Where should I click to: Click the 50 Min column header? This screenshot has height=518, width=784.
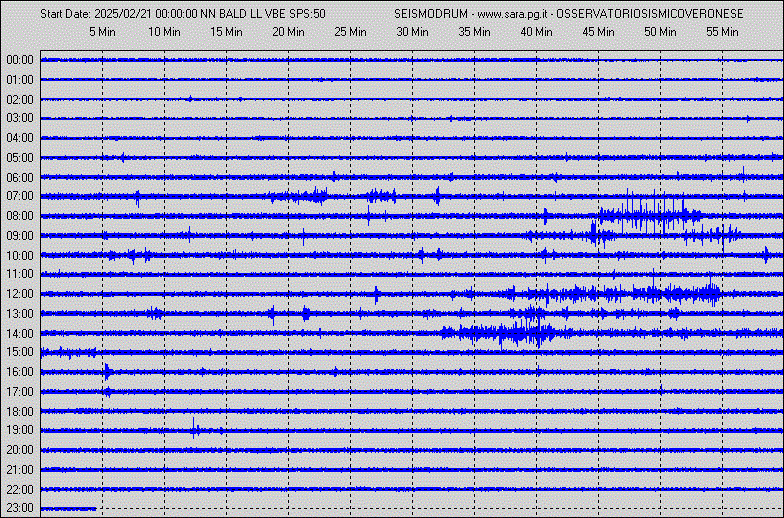pos(660,32)
